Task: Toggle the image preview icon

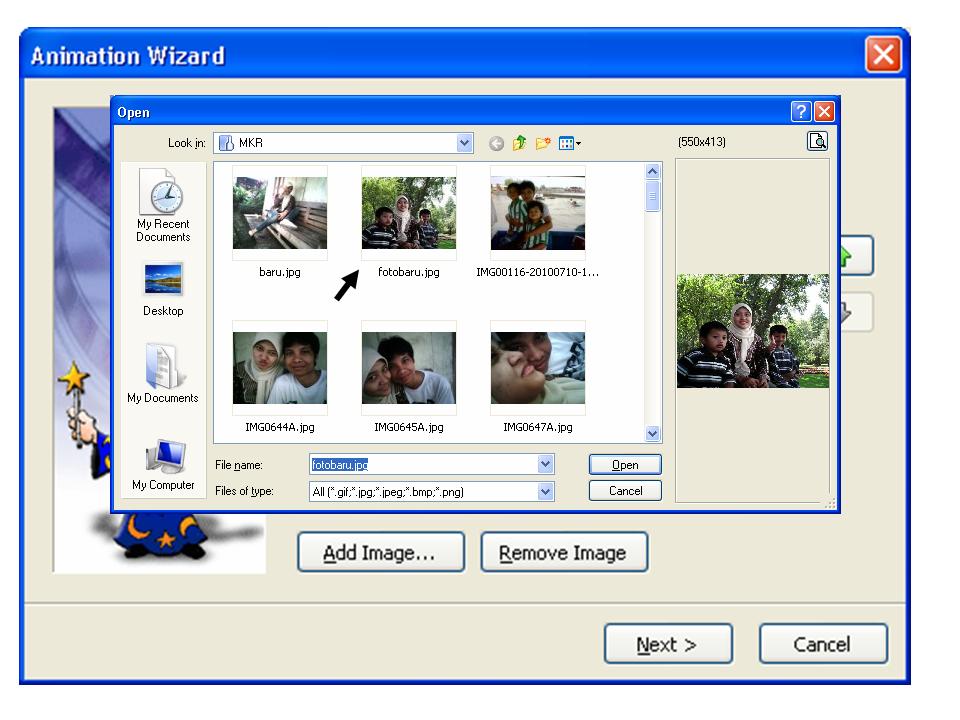Action: (x=817, y=141)
